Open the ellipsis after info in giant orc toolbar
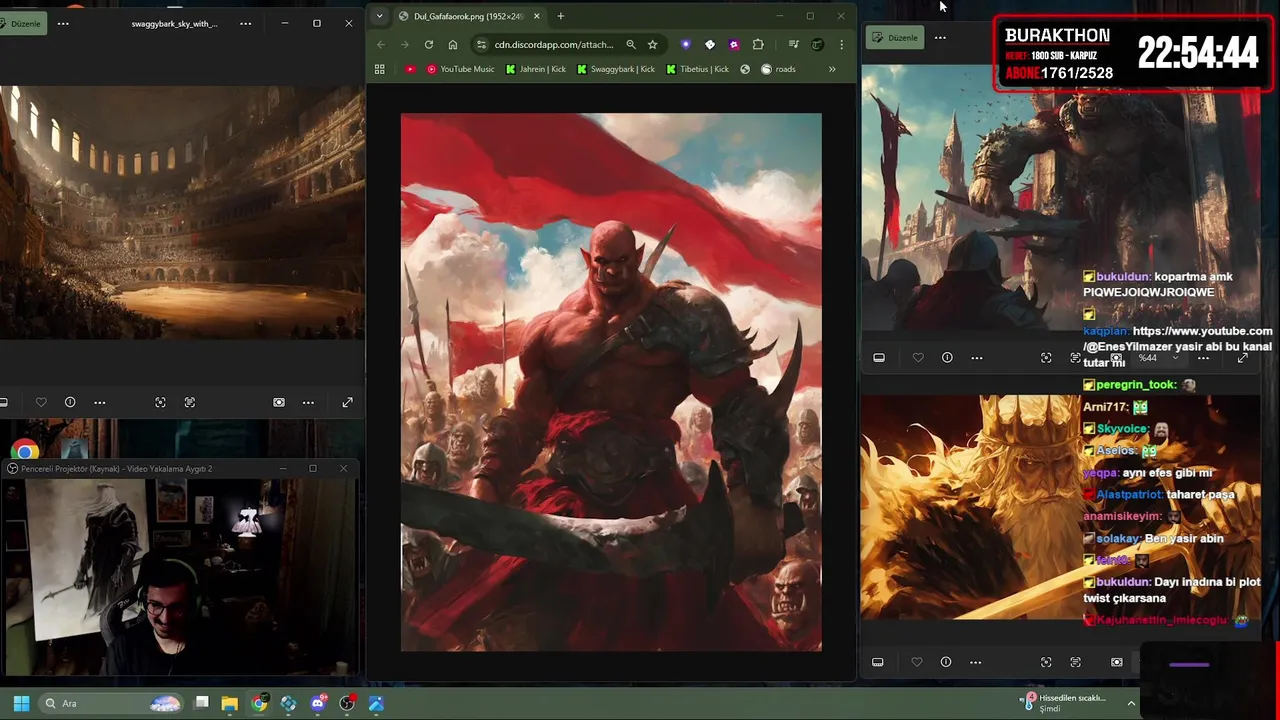Screen dimensions: 1280x720 point(977,357)
